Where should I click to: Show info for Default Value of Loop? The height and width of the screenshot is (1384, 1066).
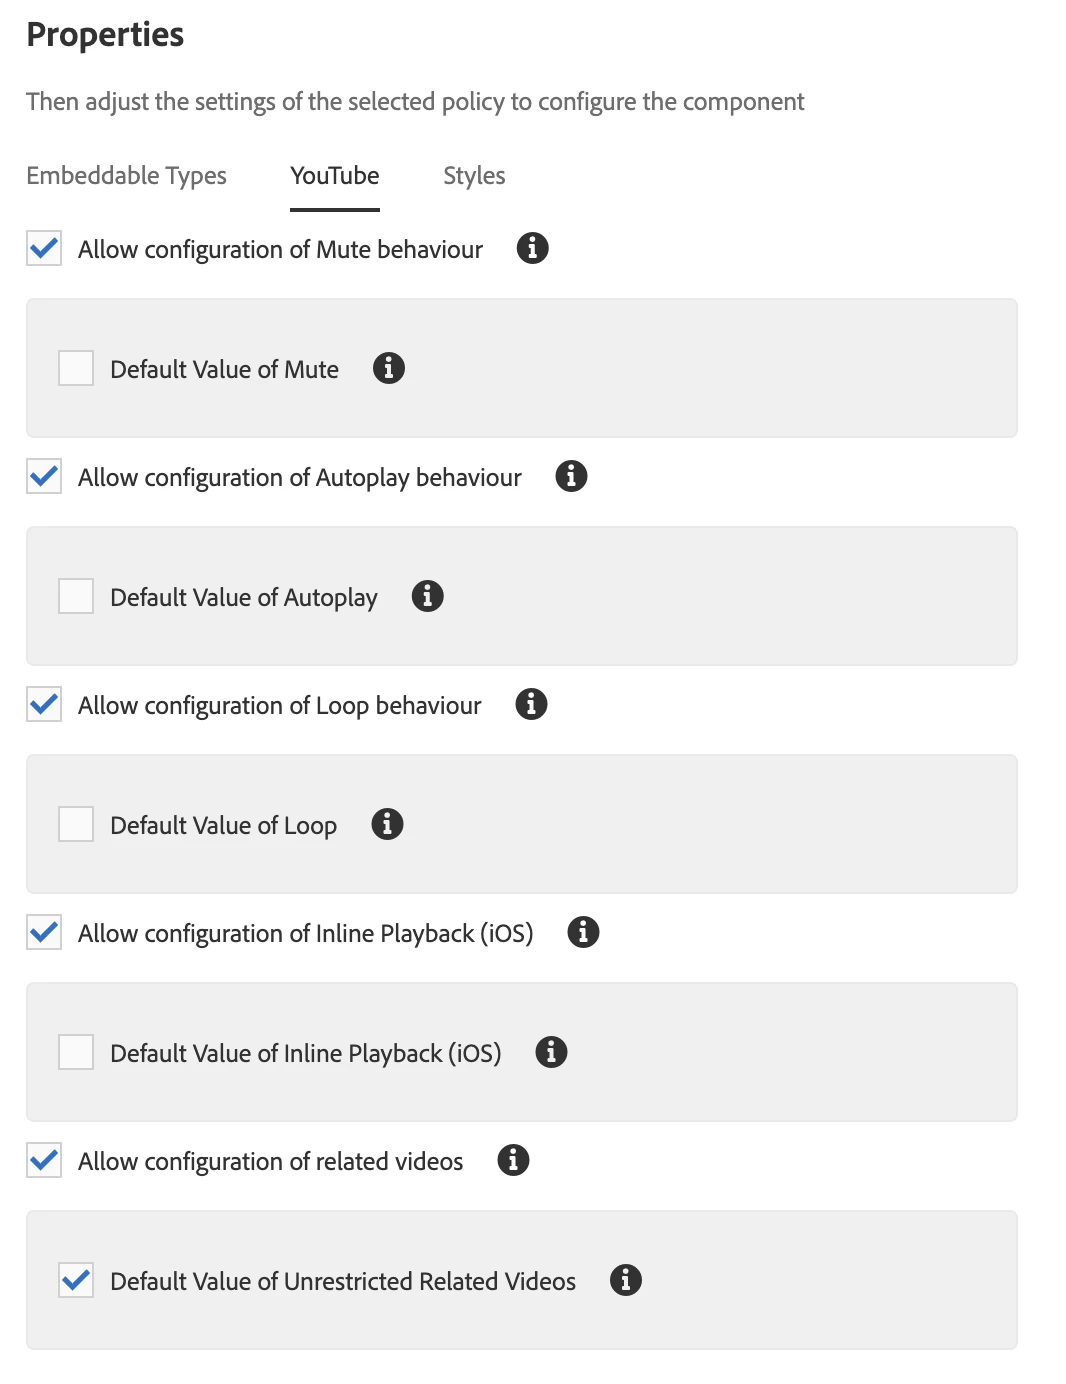tap(387, 824)
